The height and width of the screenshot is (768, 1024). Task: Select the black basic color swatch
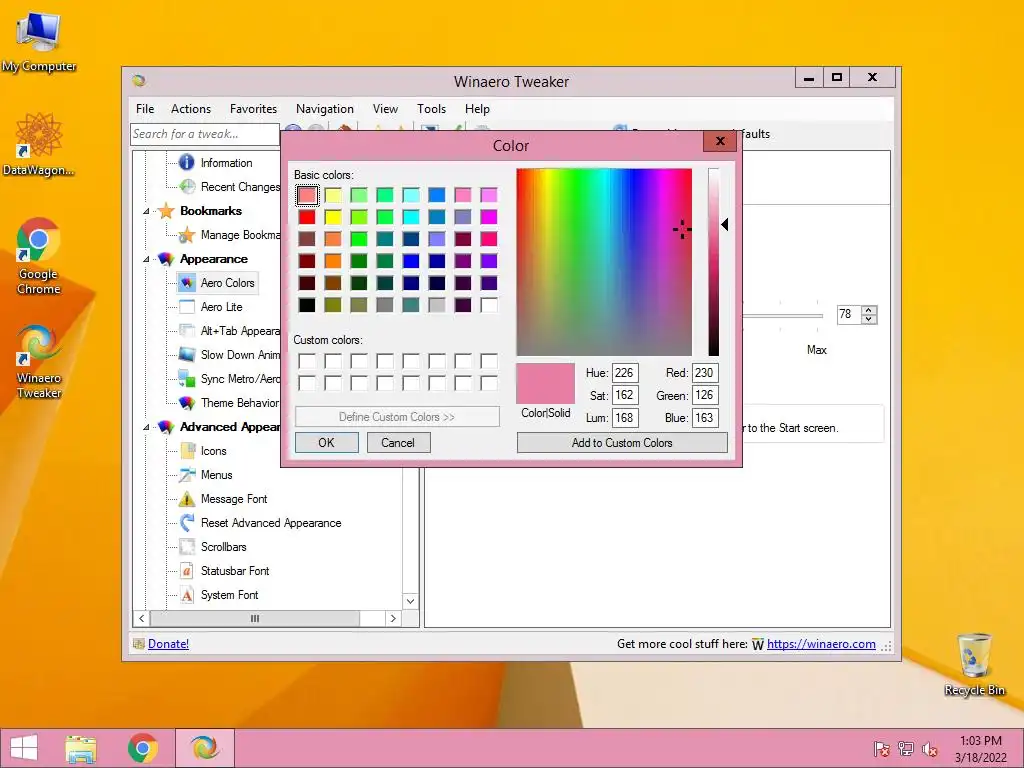[x=307, y=305]
